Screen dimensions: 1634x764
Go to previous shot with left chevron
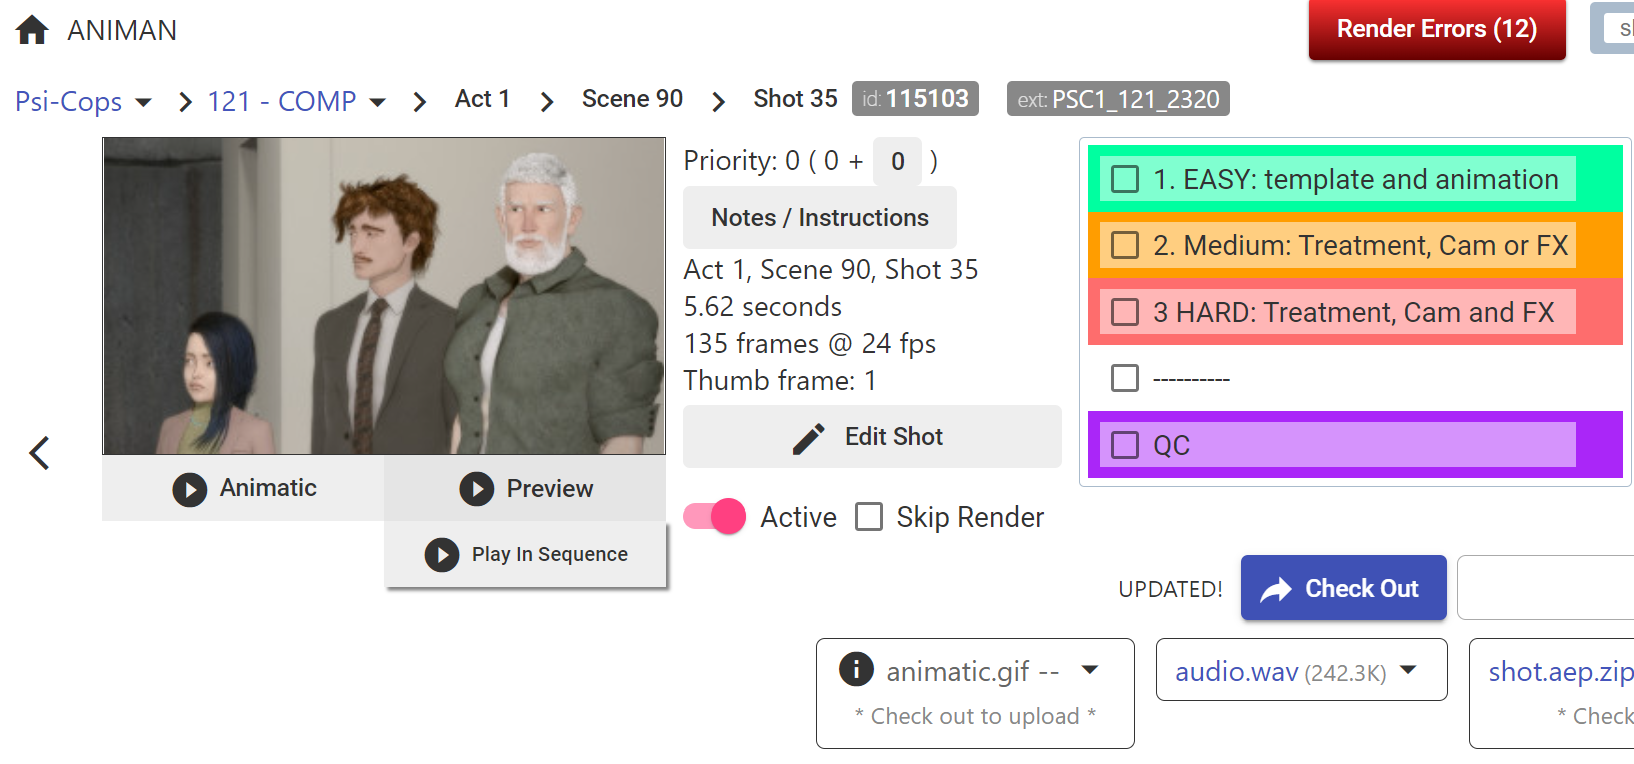(x=40, y=453)
